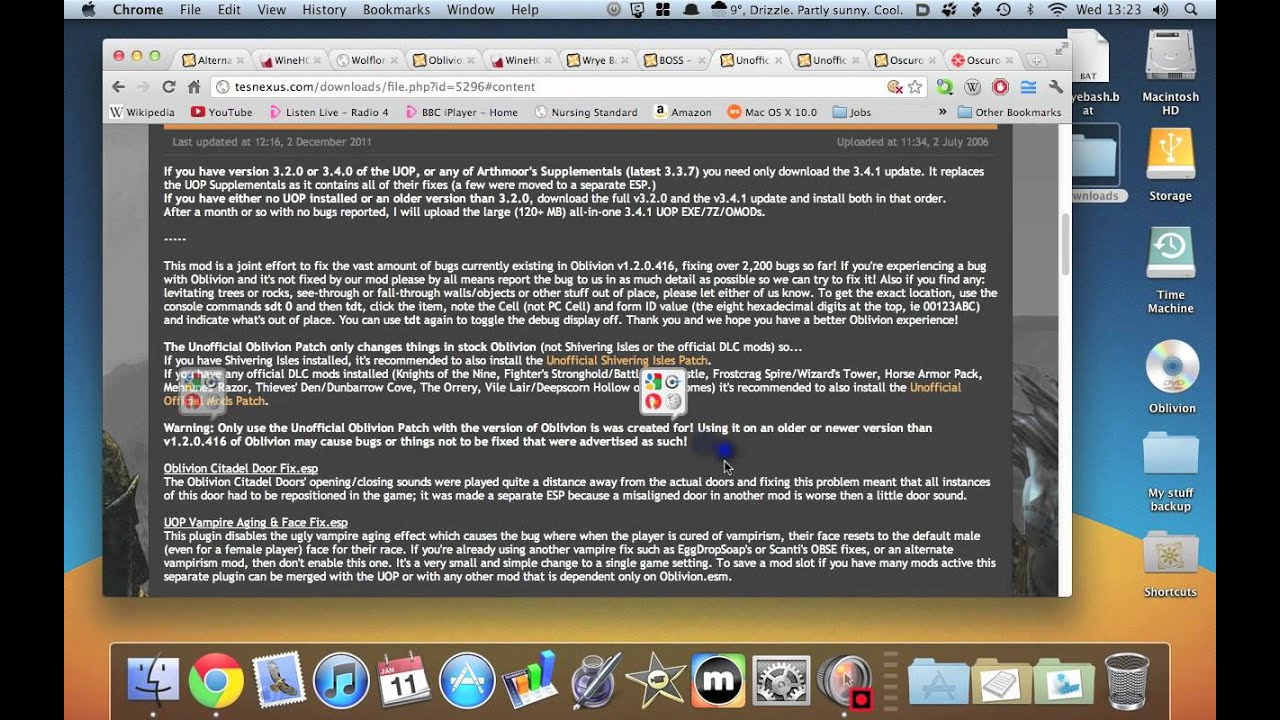Open the App Store from the Dock
Image resolution: width=1280 pixels, height=720 pixels.
pyautogui.click(x=467, y=681)
